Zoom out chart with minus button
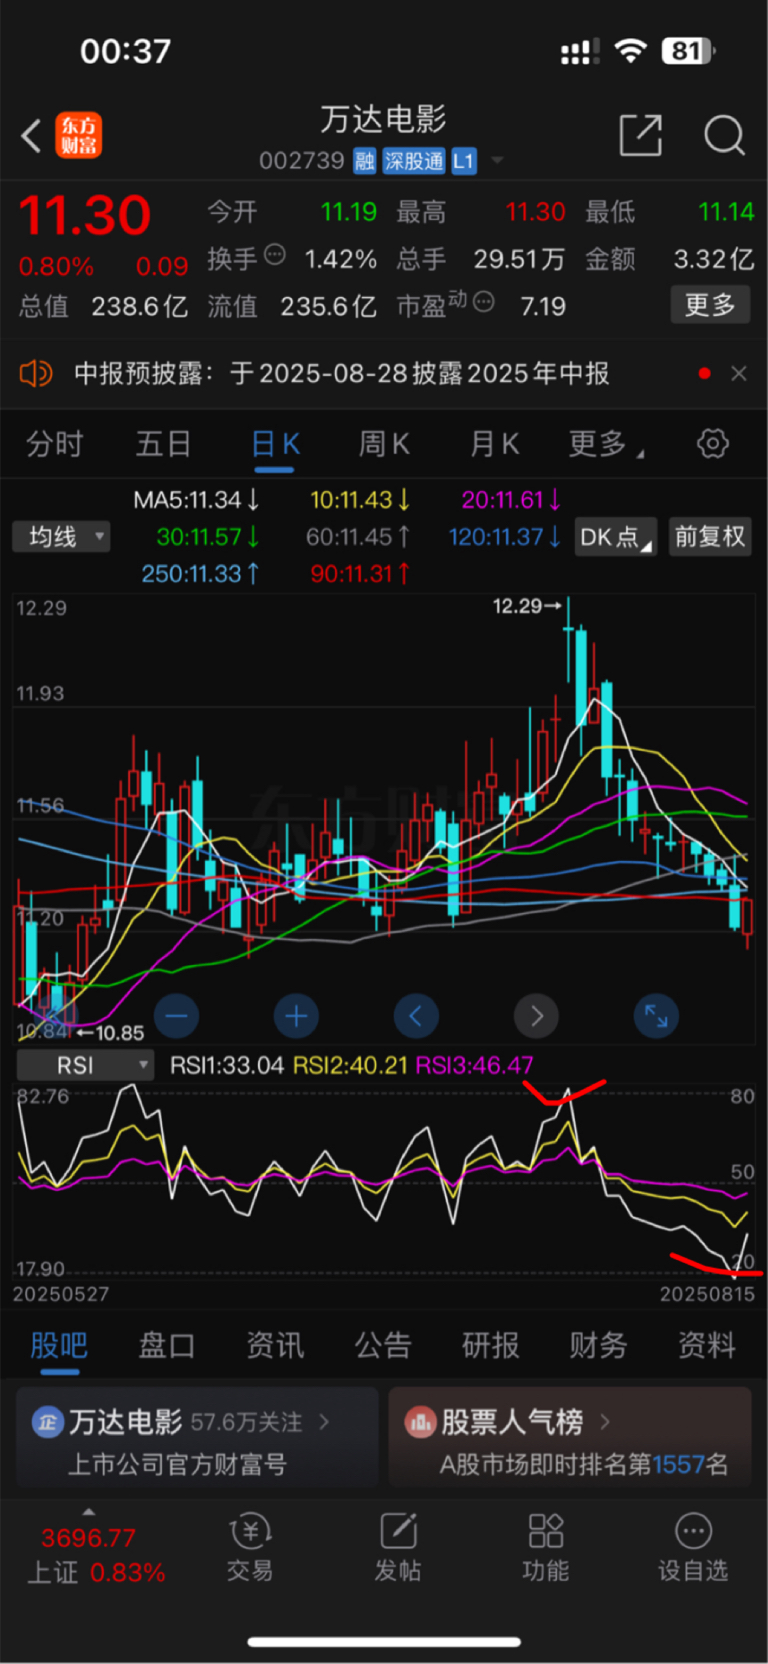 [x=176, y=1017]
